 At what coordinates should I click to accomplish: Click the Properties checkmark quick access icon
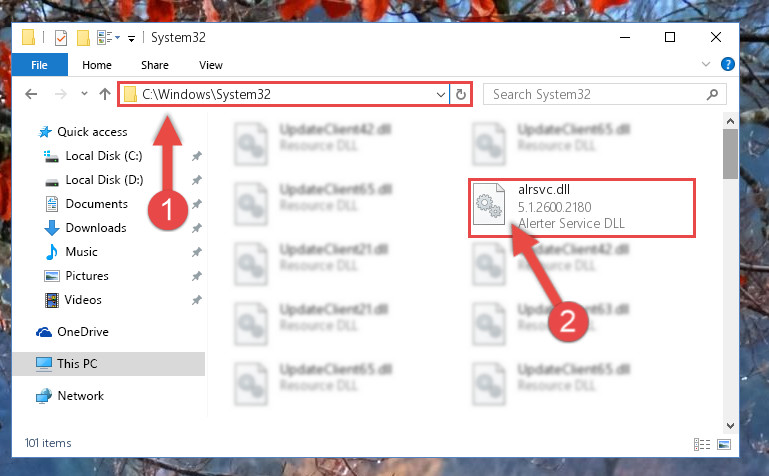pos(61,38)
